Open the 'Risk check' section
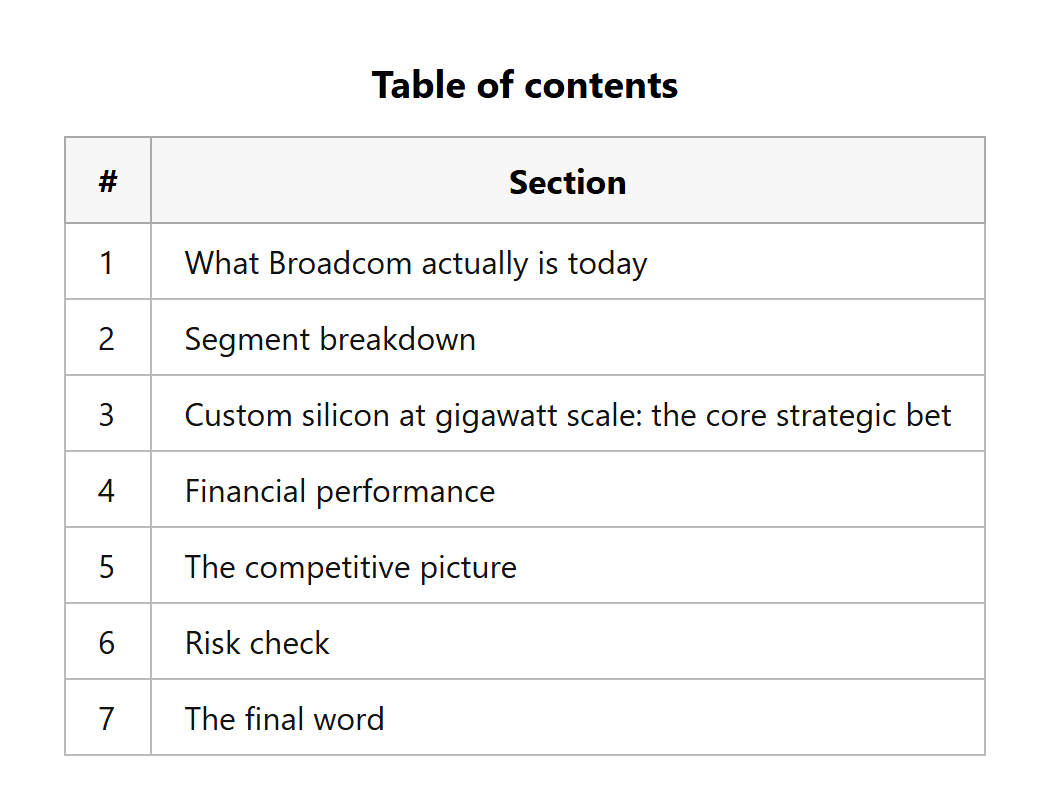This screenshot has width=1050, height=812. 257,643
